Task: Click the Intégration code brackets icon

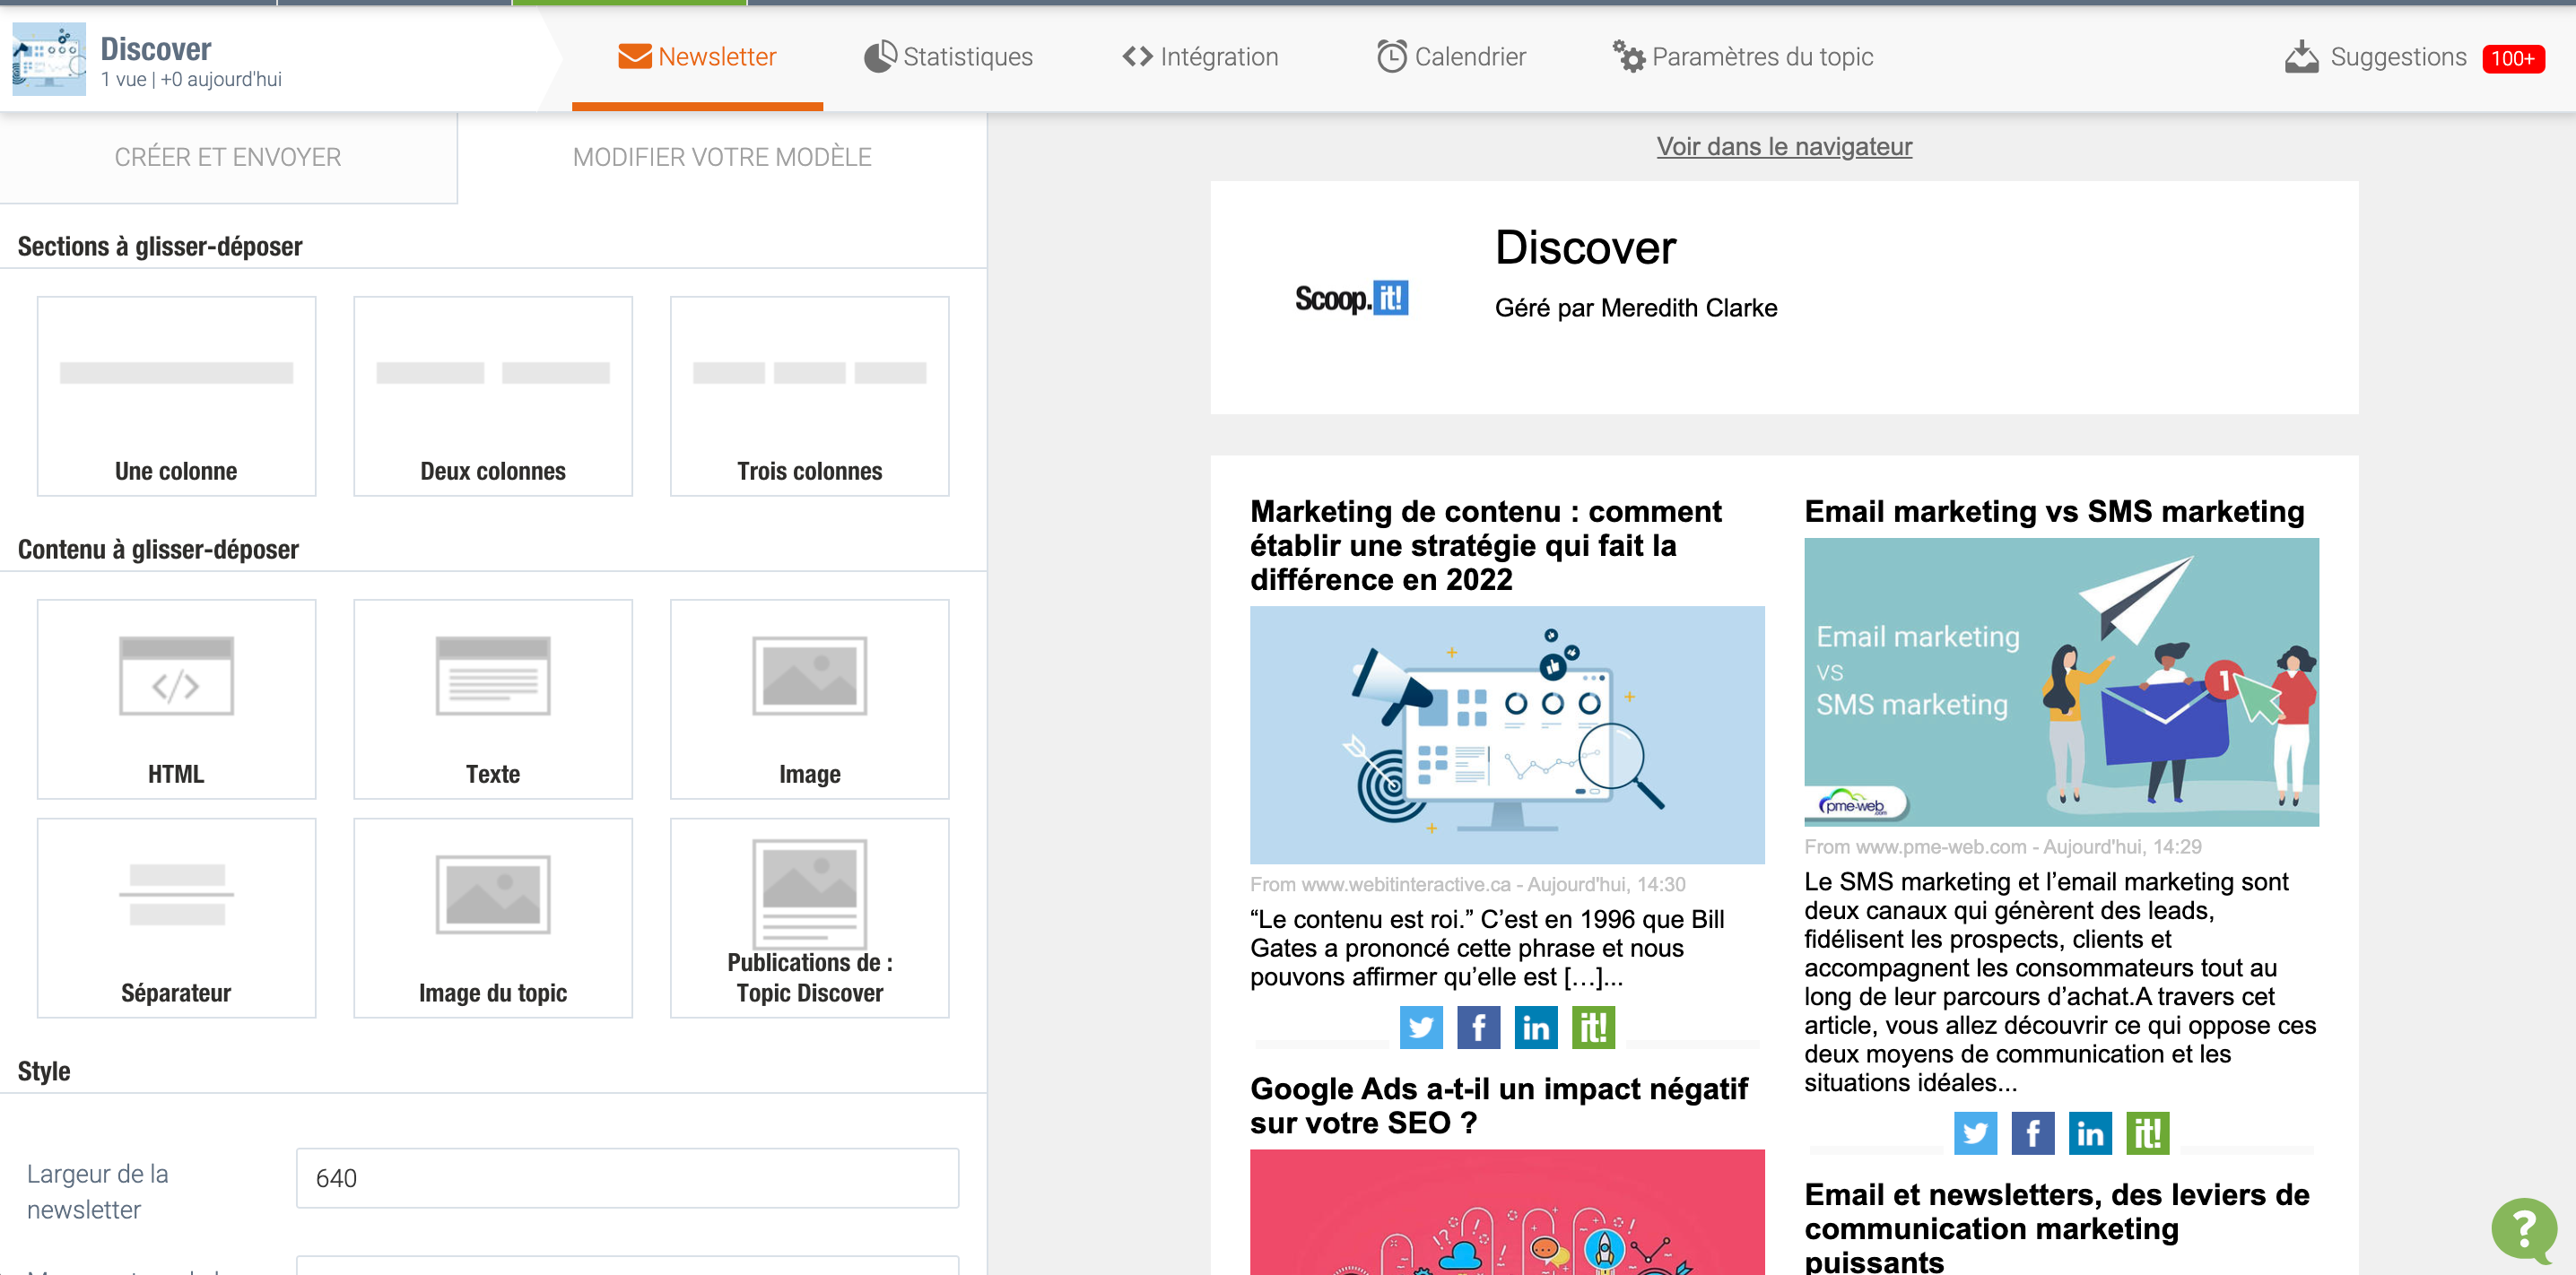Action: tap(1137, 57)
